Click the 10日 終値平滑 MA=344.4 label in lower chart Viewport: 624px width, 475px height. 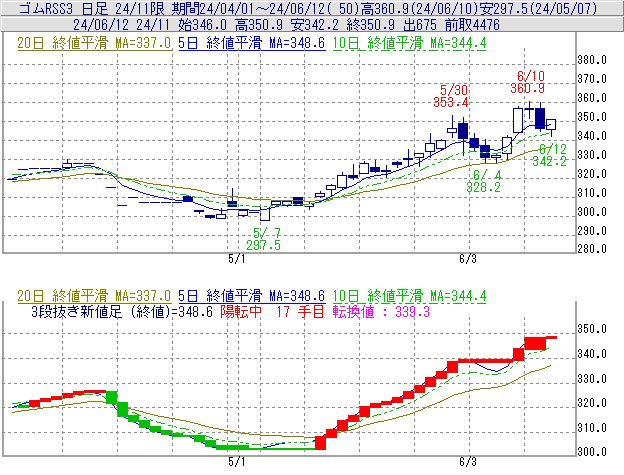(x=409, y=296)
